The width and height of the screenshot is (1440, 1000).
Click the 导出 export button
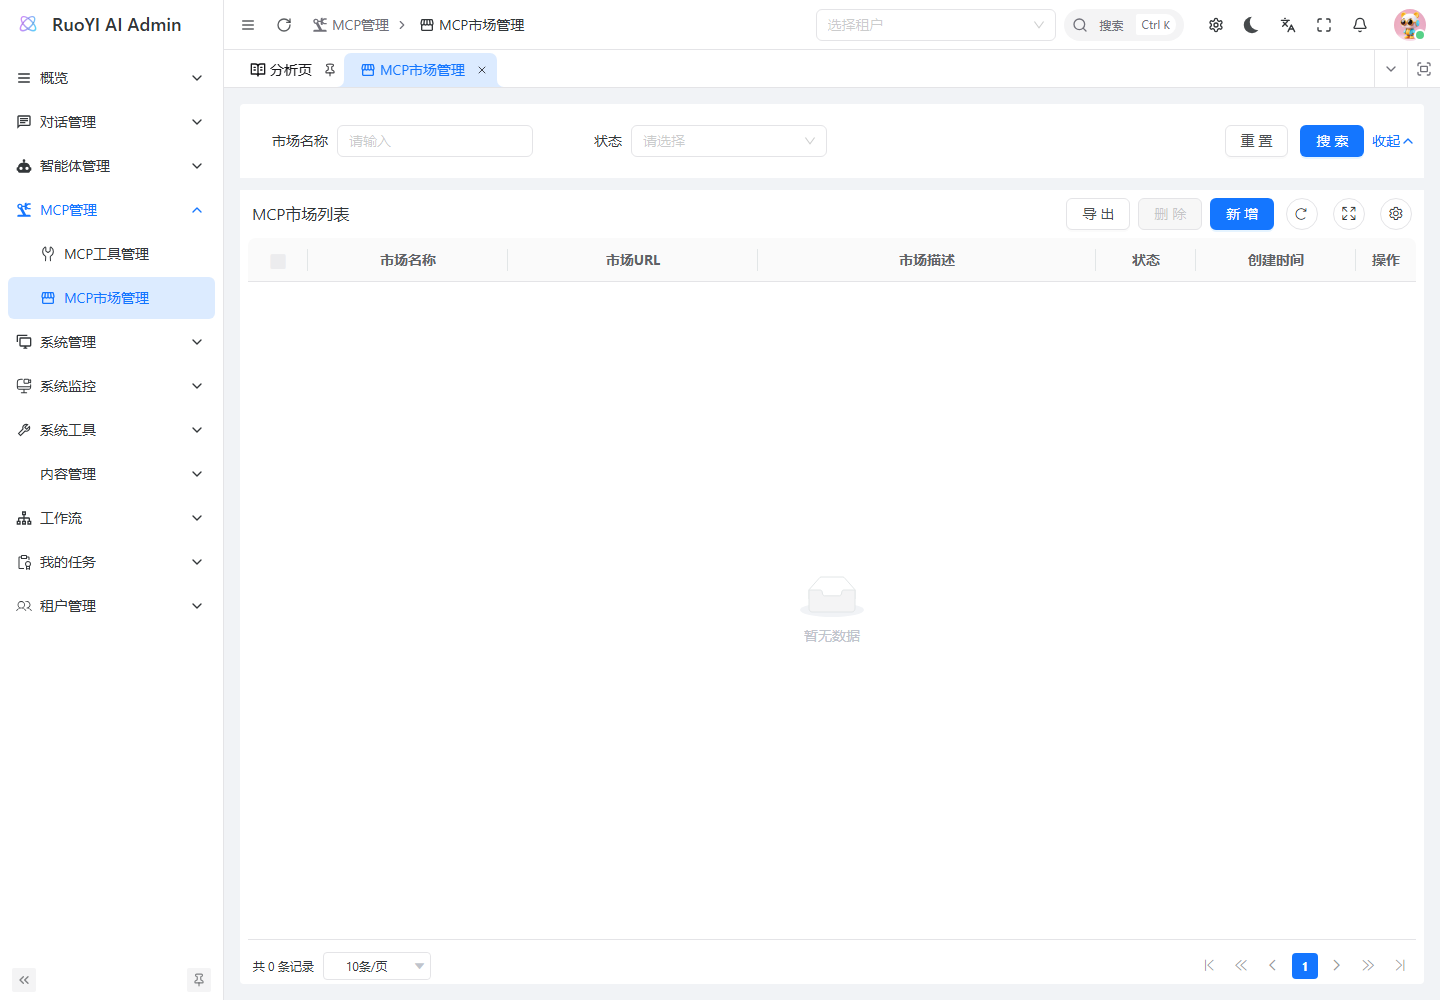(1098, 214)
